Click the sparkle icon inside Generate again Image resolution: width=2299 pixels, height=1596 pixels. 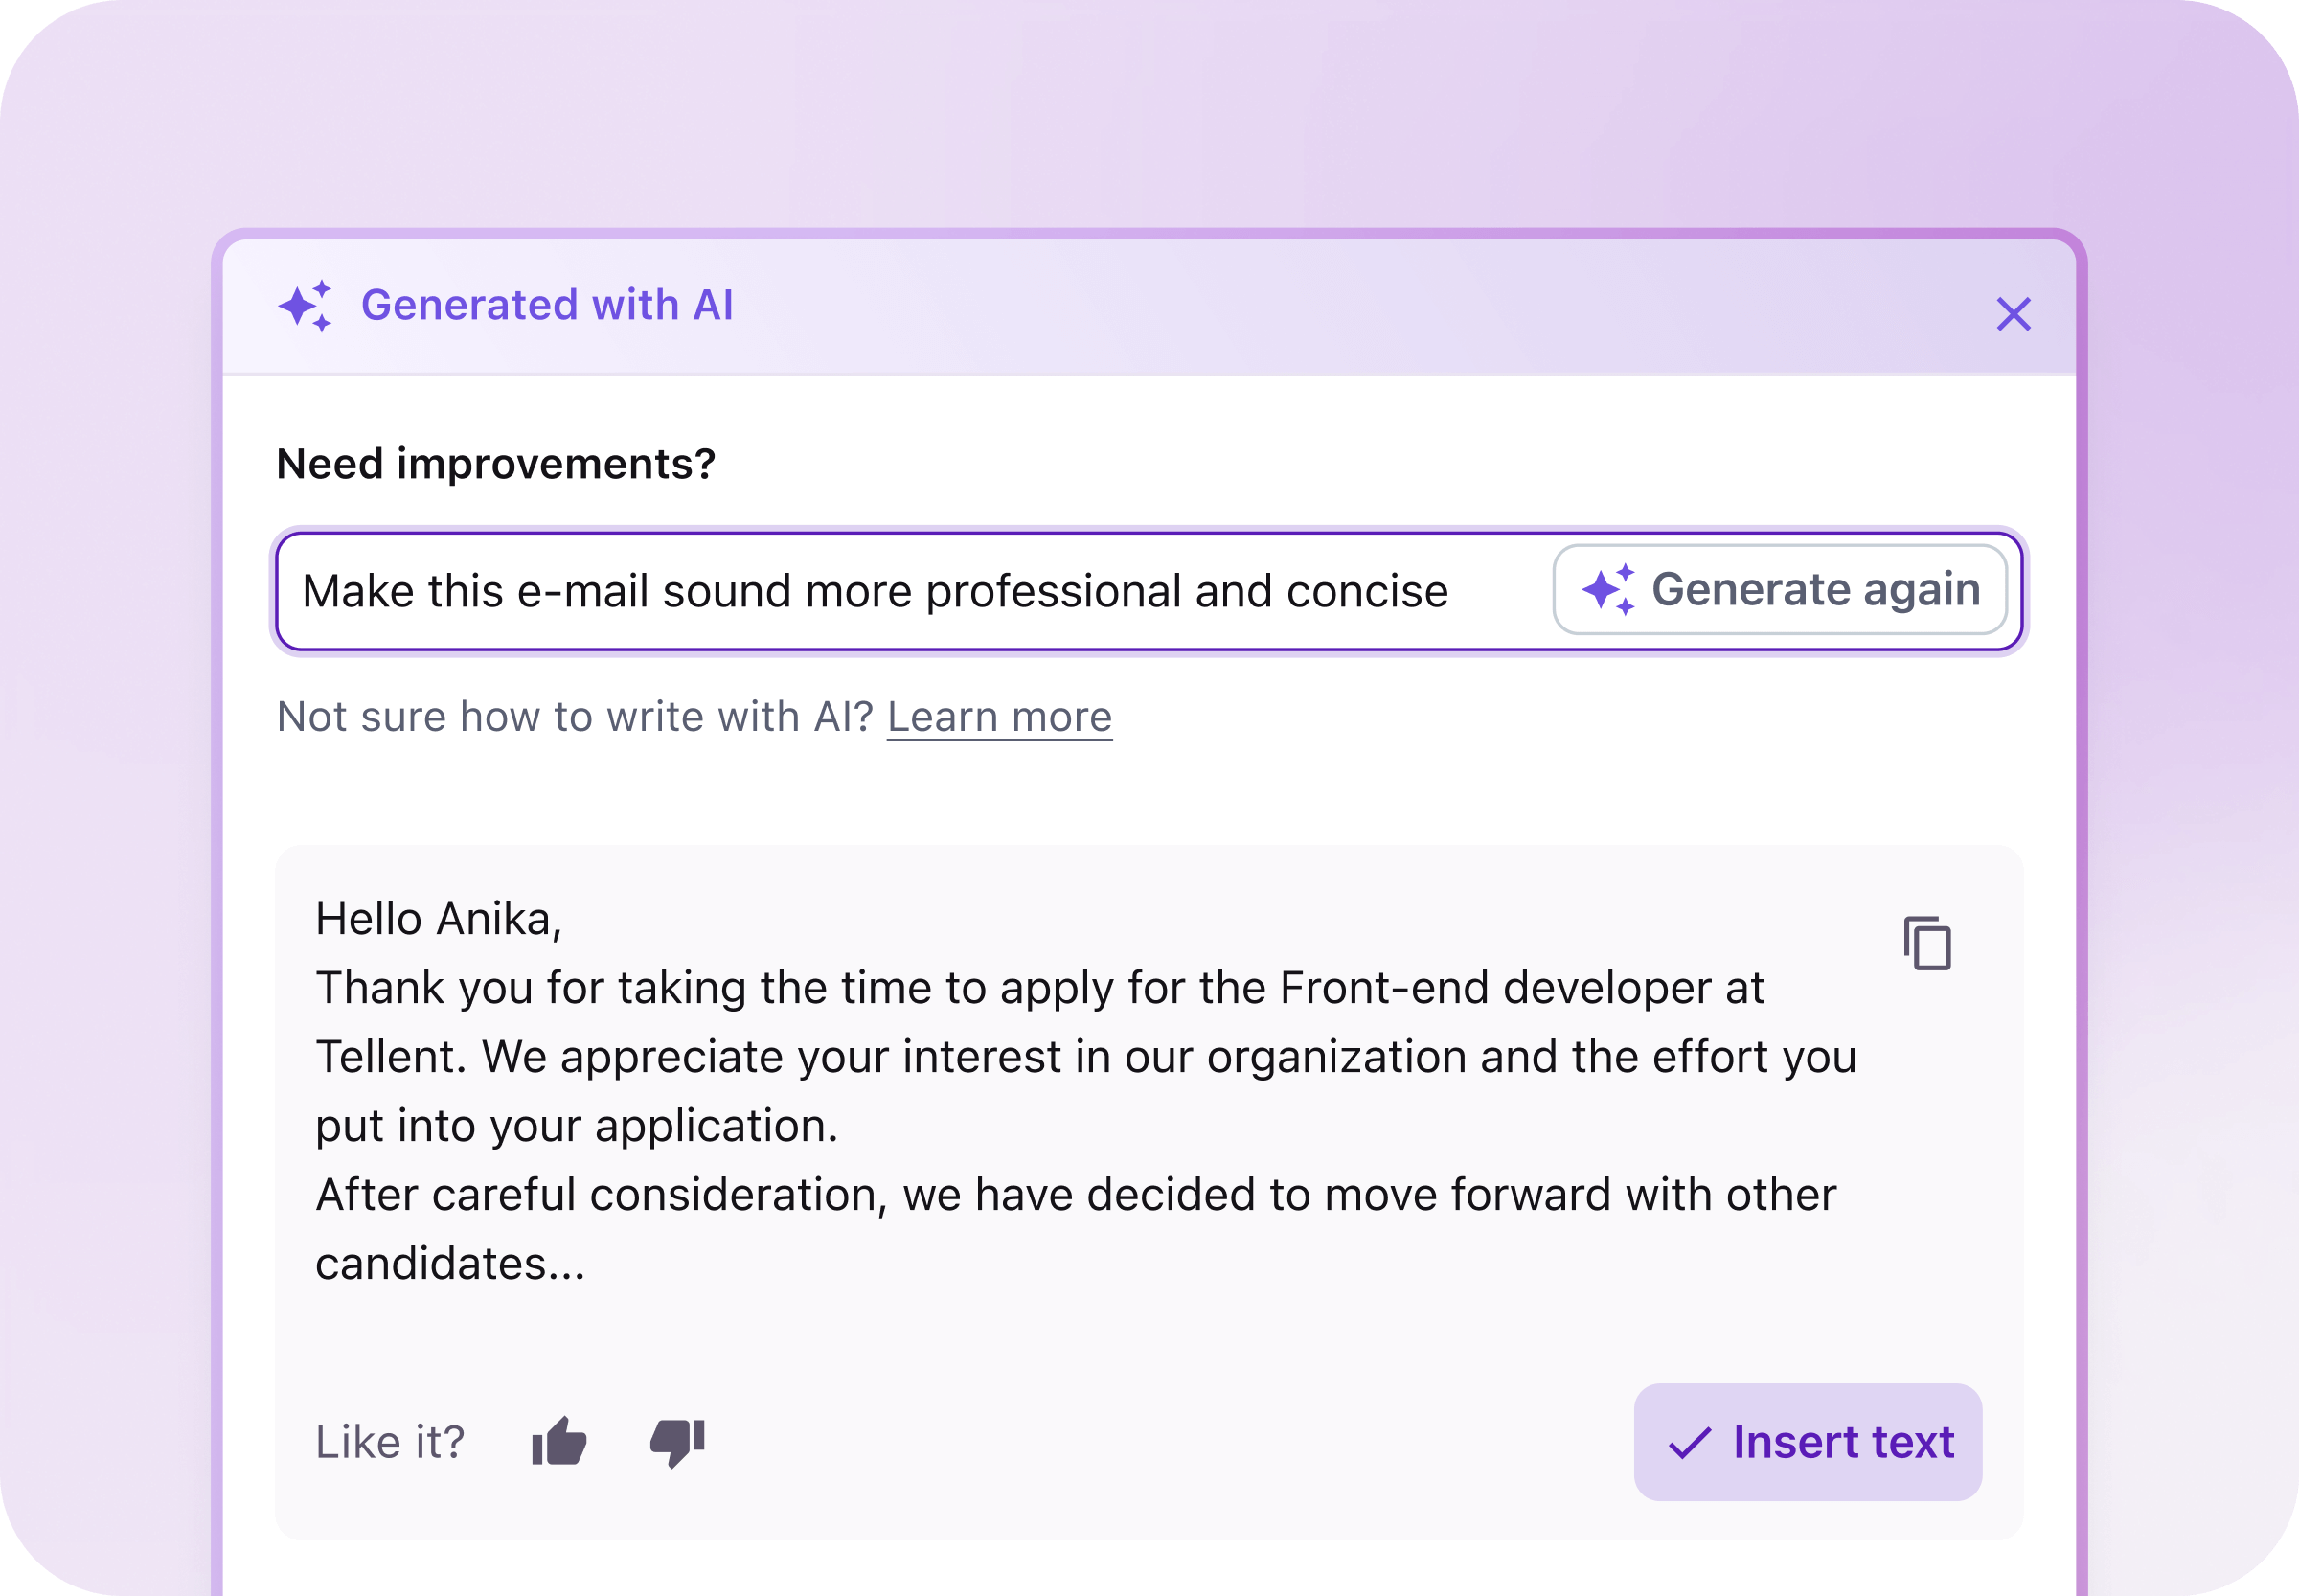pos(1608,589)
